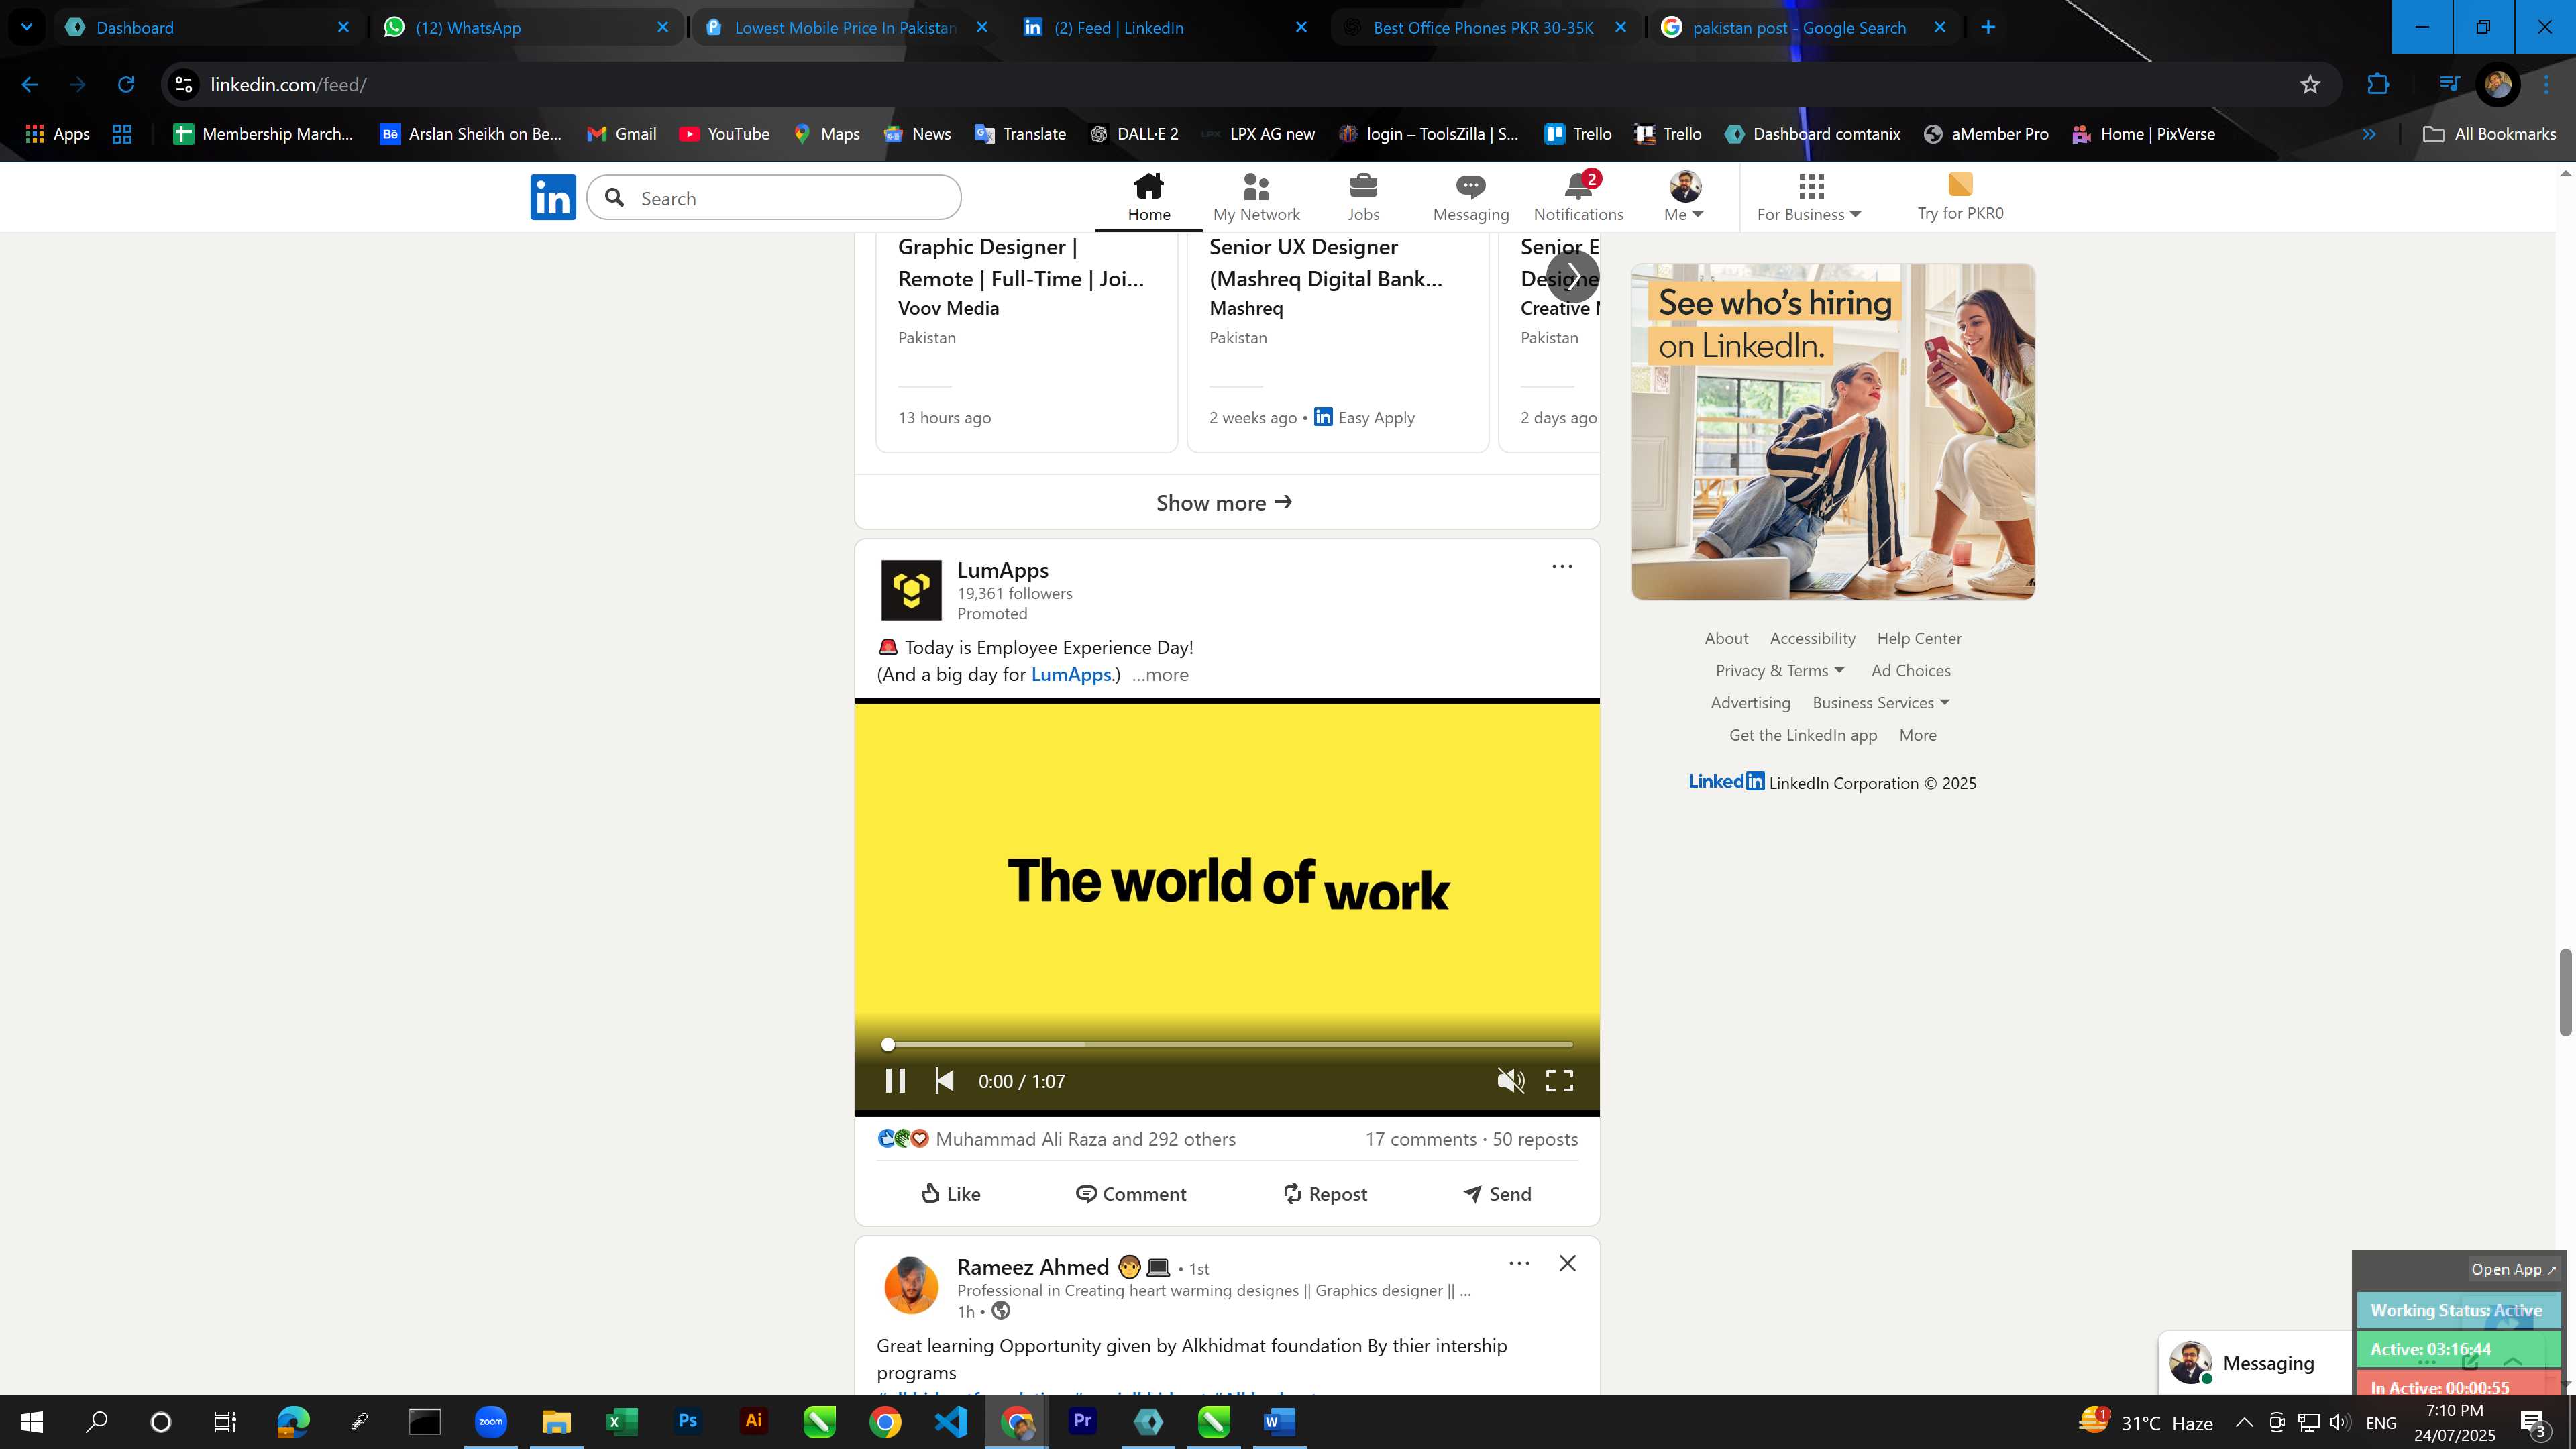View the 50 reposts
The image size is (2576, 1449).
(1535, 1139)
